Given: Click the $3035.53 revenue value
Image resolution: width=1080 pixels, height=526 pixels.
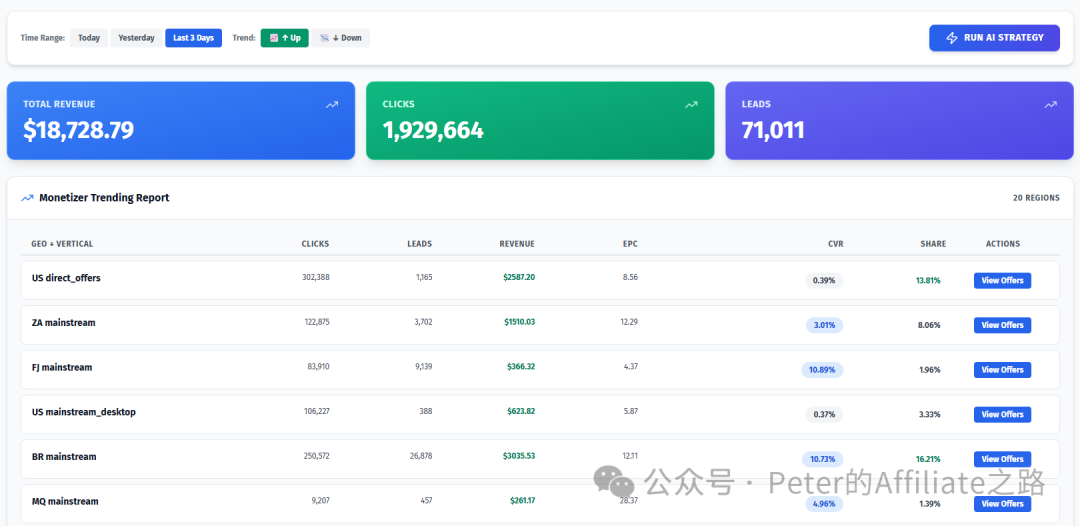Looking at the screenshot, I should 519,456.
